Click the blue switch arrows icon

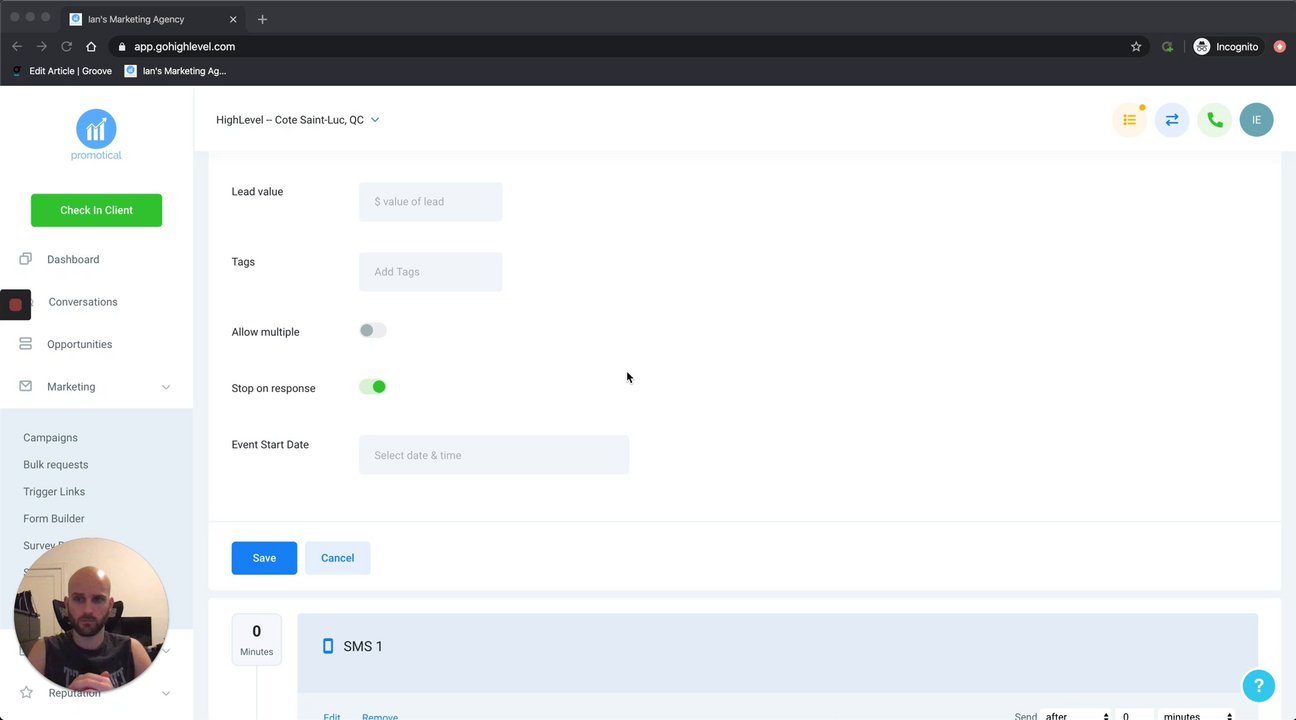point(1172,120)
